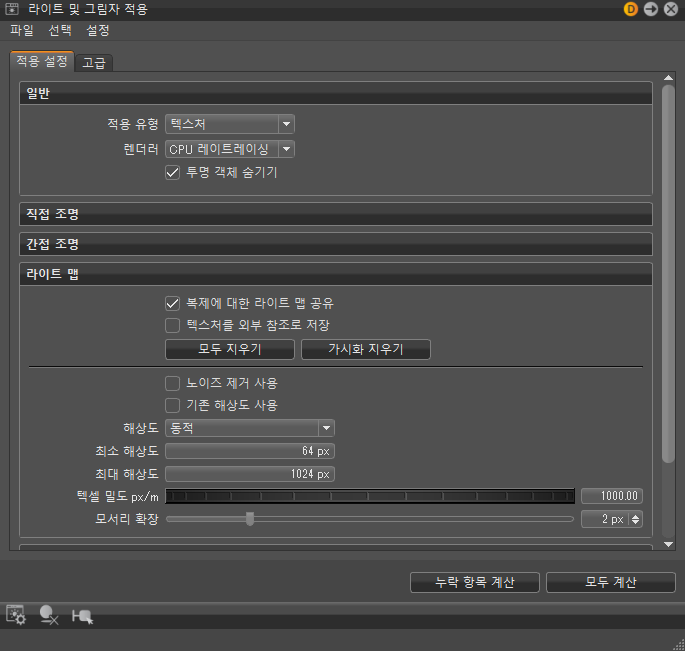Toggle 복제에 대한 라이트 맵 공유 checkbox

pyautogui.click(x=173, y=303)
